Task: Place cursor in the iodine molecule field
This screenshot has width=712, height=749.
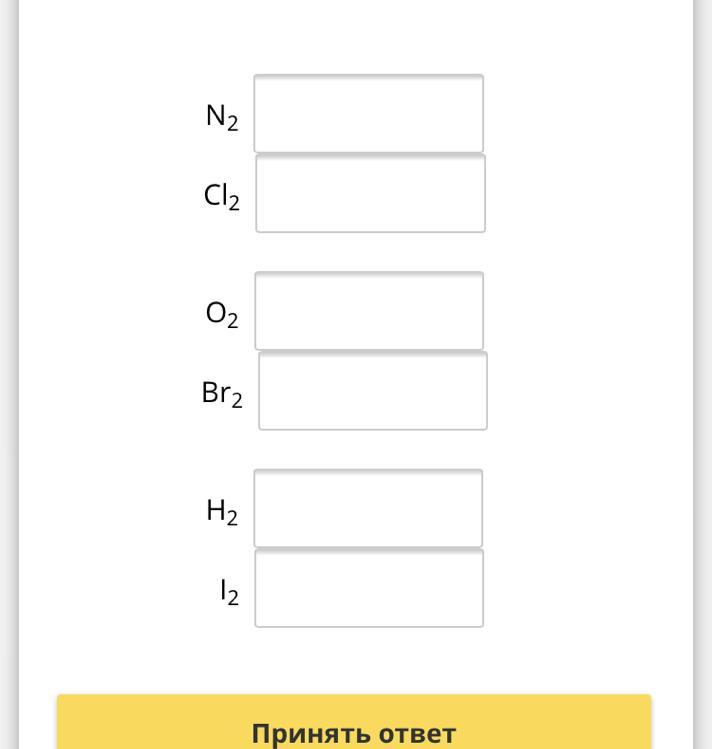Action: (369, 588)
